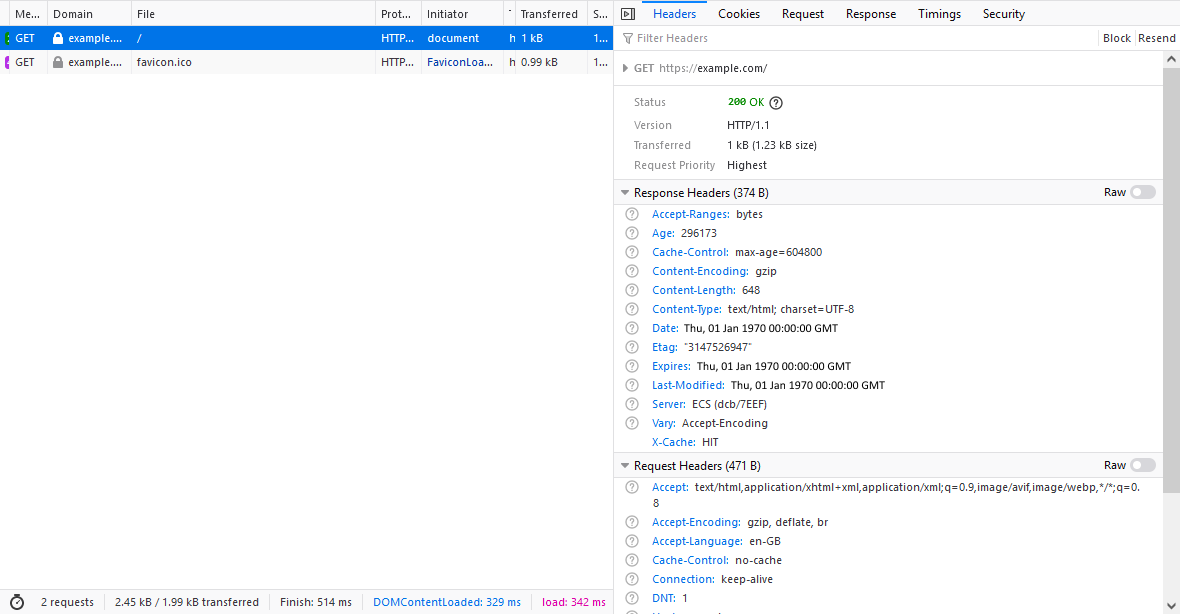Toggle Raw view for Response Headers
This screenshot has height=614, width=1180.
pyautogui.click(x=1143, y=191)
